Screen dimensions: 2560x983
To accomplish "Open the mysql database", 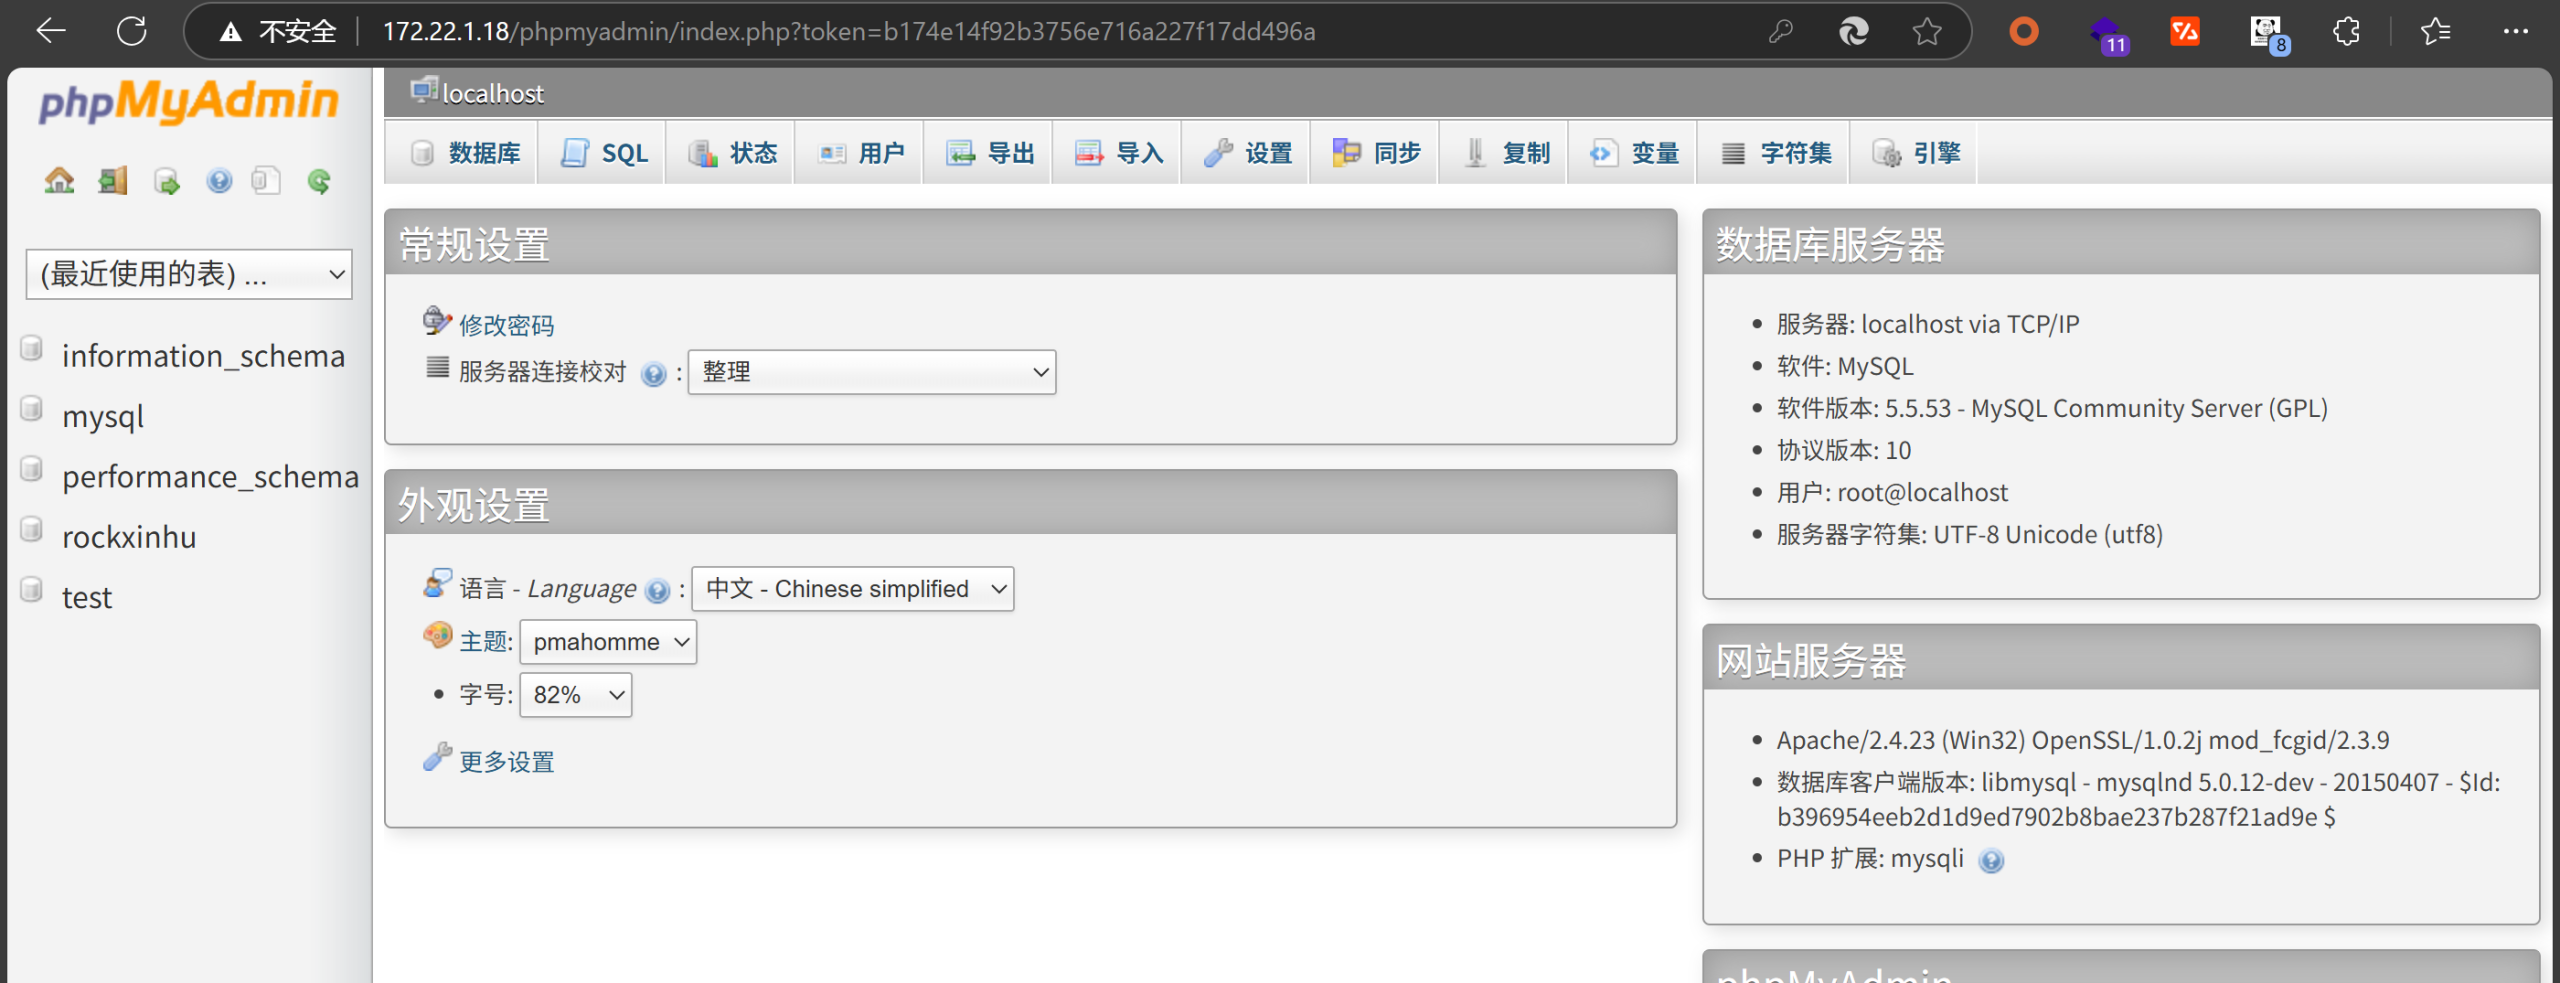I will [103, 417].
